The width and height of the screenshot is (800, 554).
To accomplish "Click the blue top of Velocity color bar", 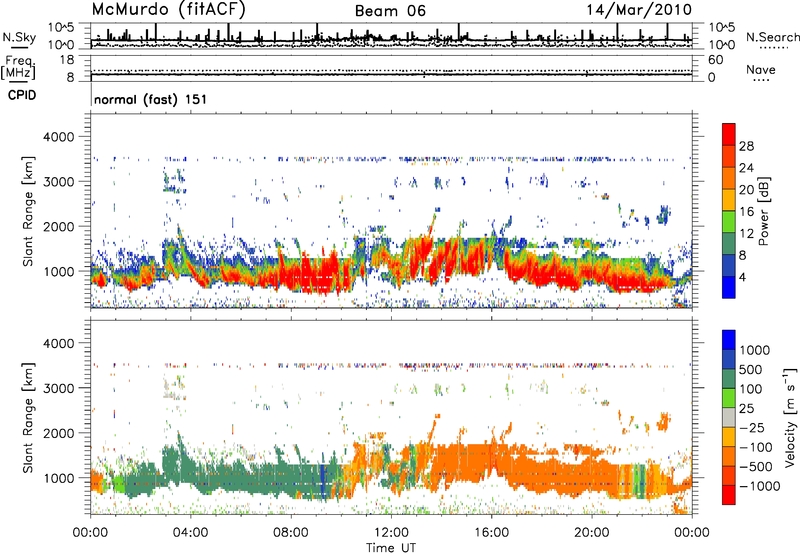I will (x=729, y=340).
